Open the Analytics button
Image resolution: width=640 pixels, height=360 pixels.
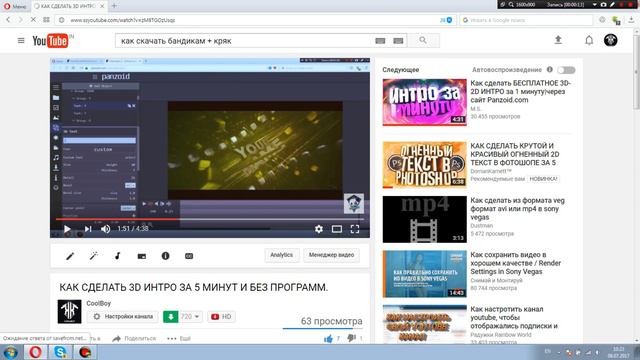pos(282,255)
